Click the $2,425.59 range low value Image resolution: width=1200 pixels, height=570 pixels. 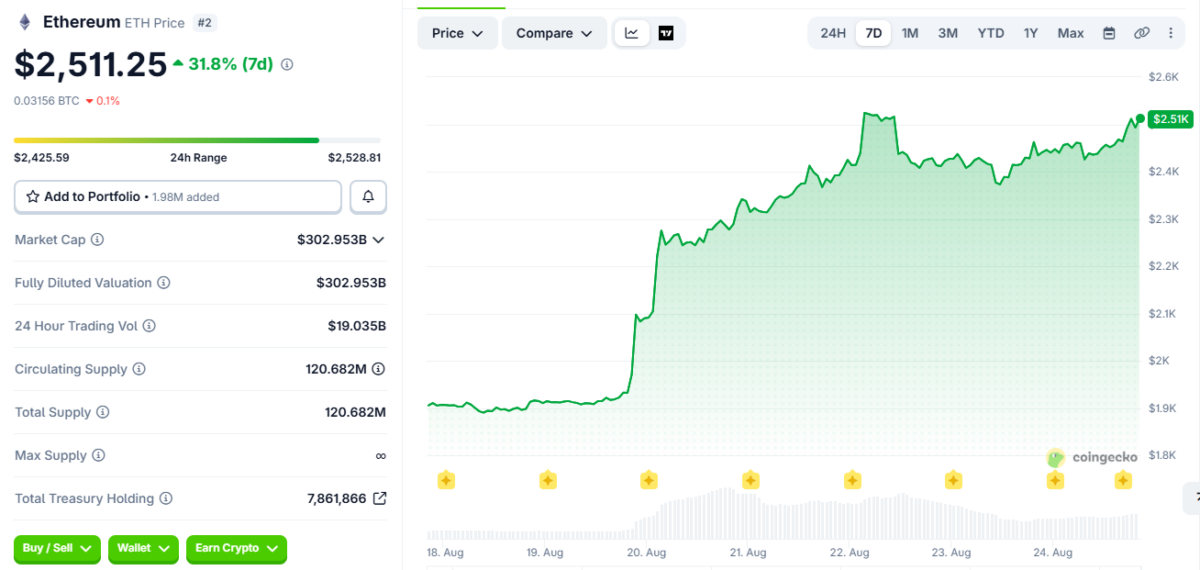click(x=42, y=158)
